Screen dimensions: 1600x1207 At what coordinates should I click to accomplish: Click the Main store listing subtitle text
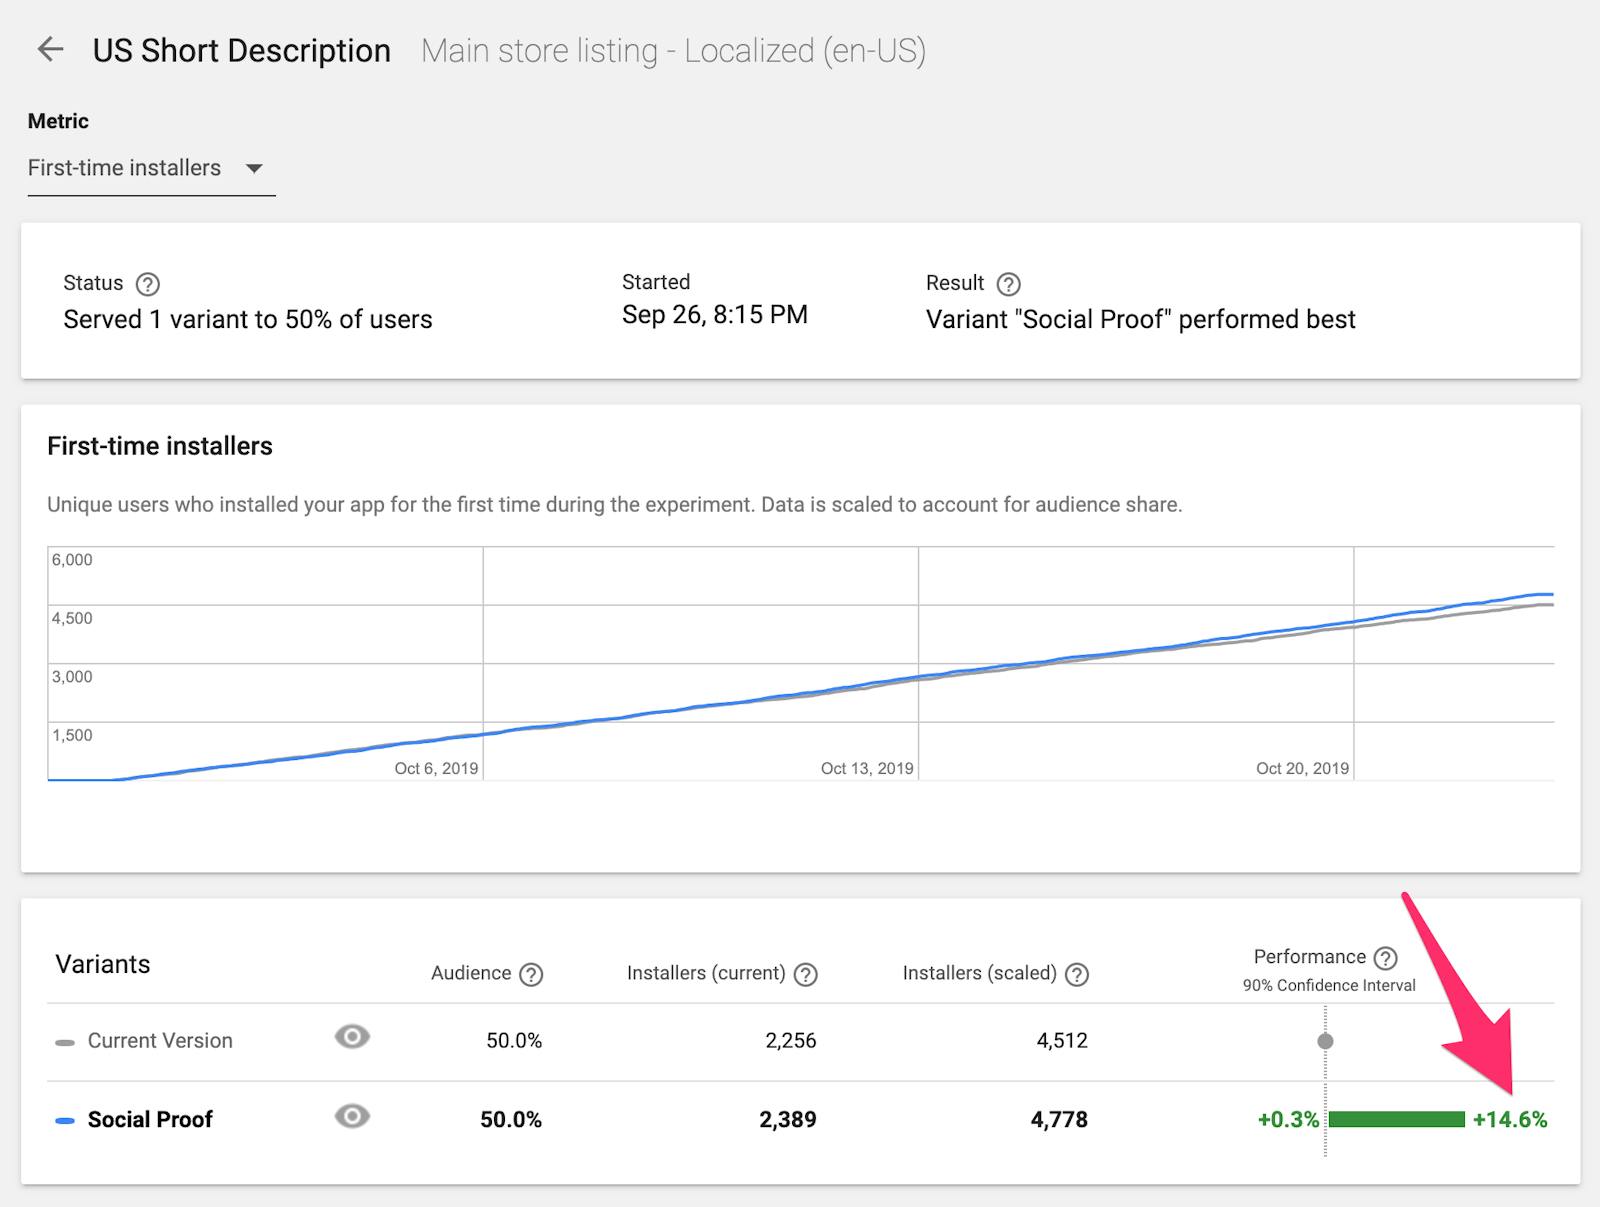673,50
